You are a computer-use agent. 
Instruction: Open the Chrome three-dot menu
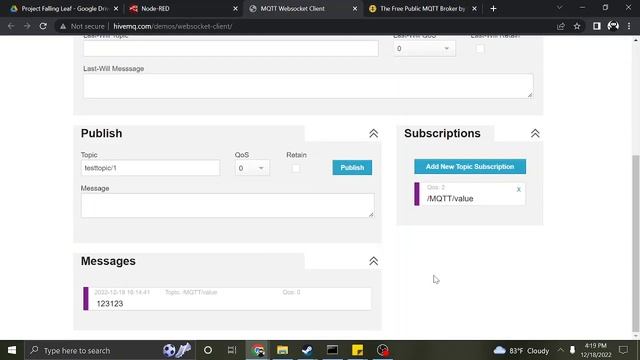click(x=629, y=26)
